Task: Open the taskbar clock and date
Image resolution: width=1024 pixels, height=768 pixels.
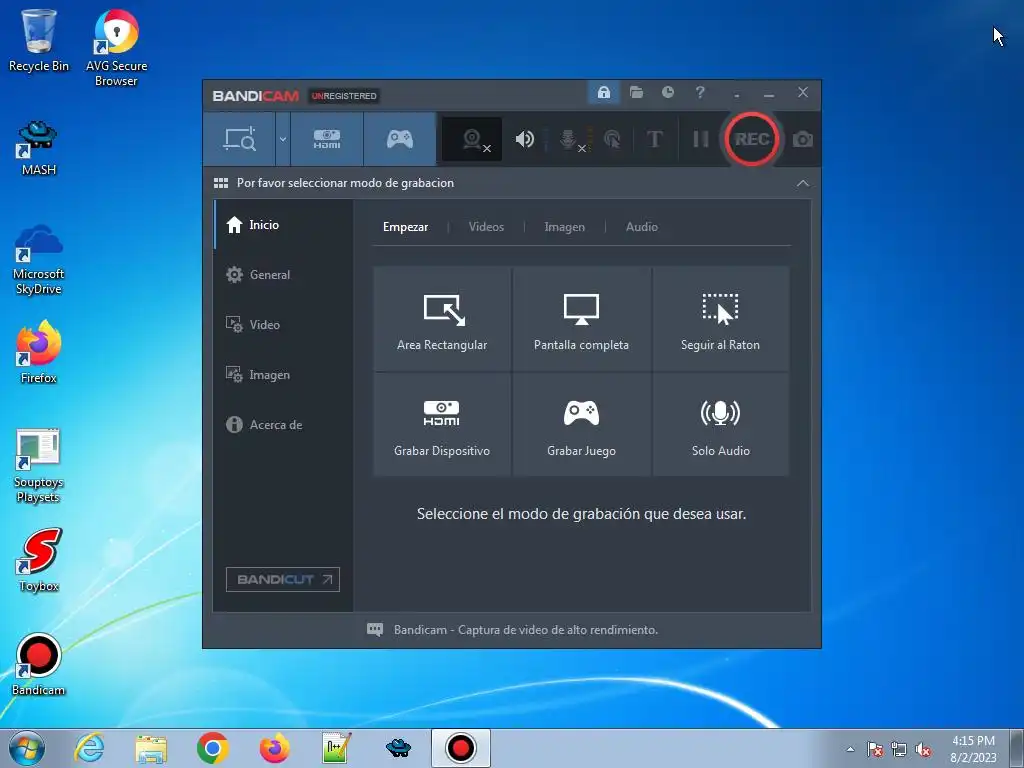Action: point(973,749)
